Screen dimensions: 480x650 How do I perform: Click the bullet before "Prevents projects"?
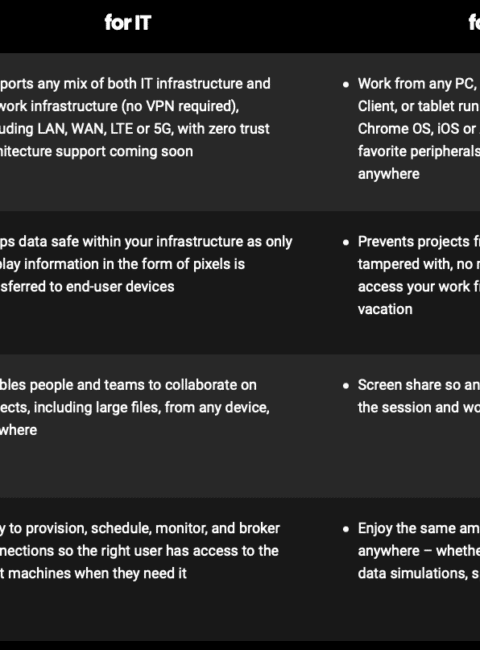click(346, 243)
